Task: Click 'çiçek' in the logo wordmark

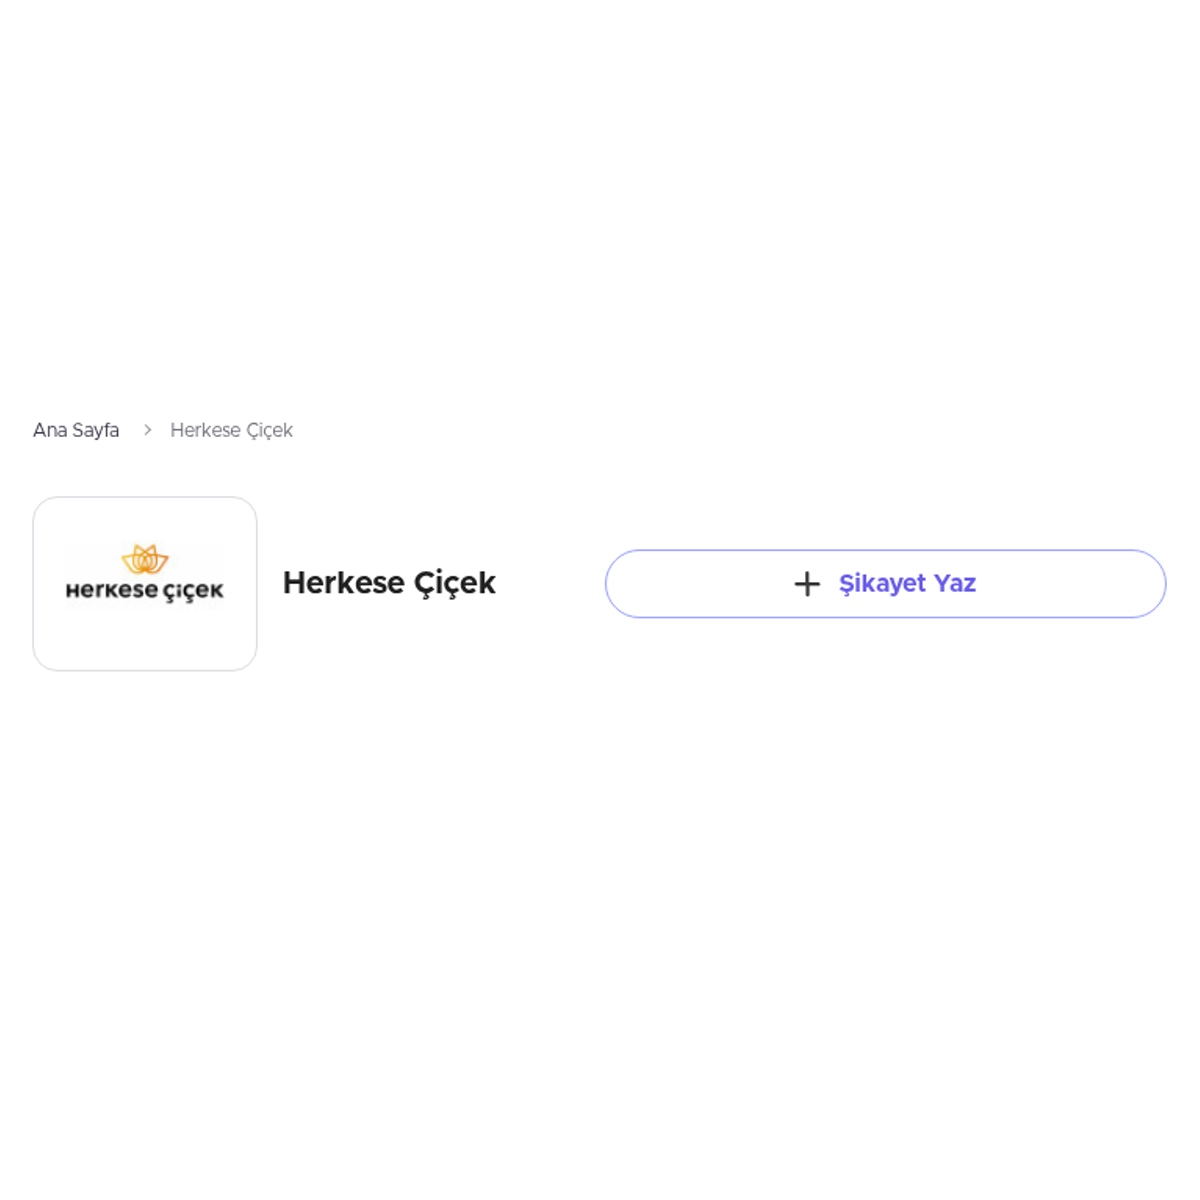Action: [x=193, y=592]
